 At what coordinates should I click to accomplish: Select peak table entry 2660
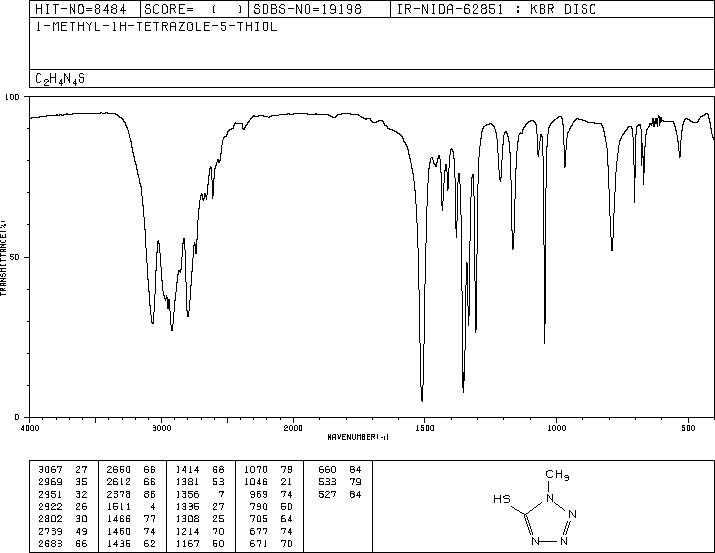point(119,470)
